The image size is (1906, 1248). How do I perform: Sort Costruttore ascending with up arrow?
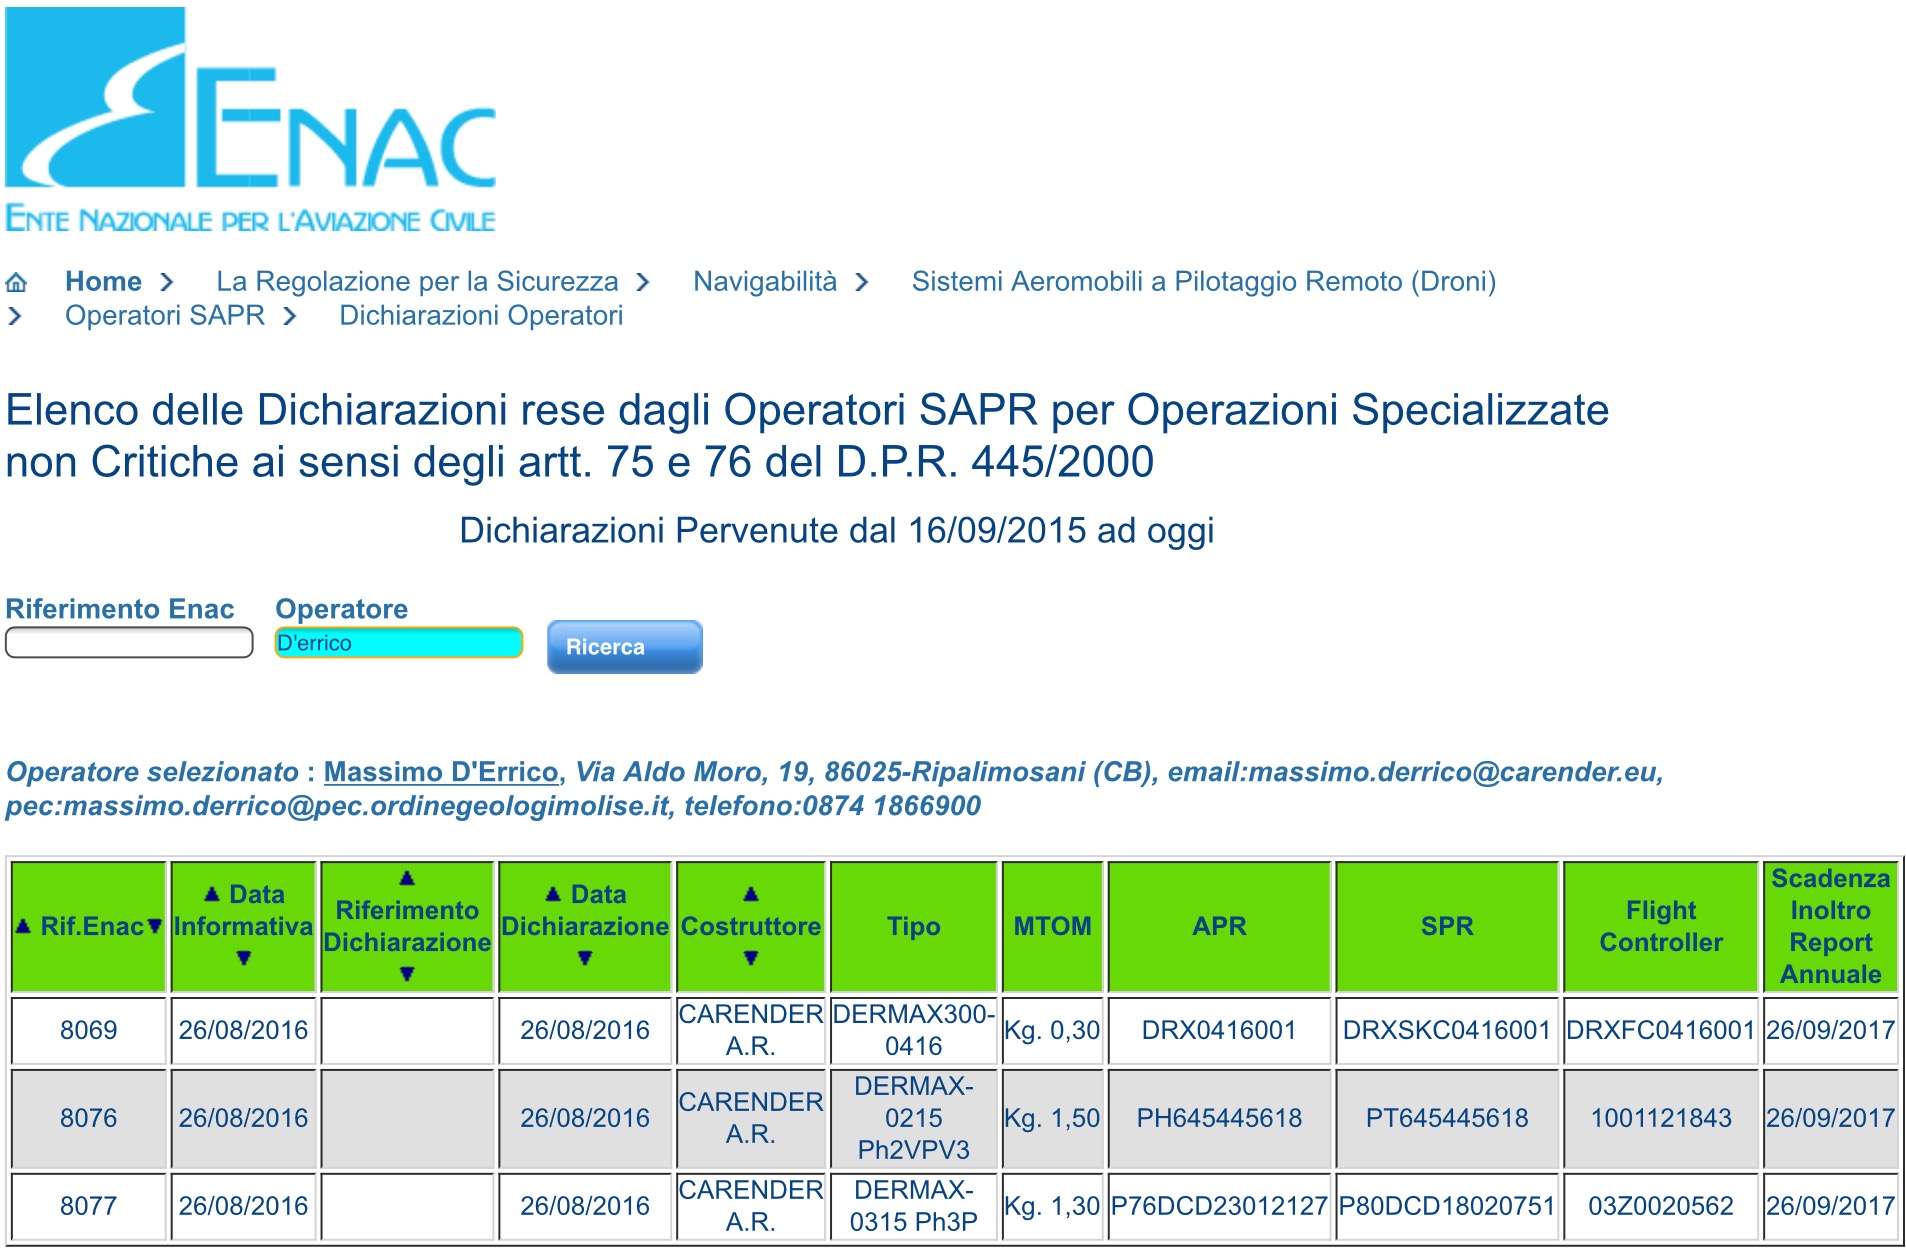[751, 894]
